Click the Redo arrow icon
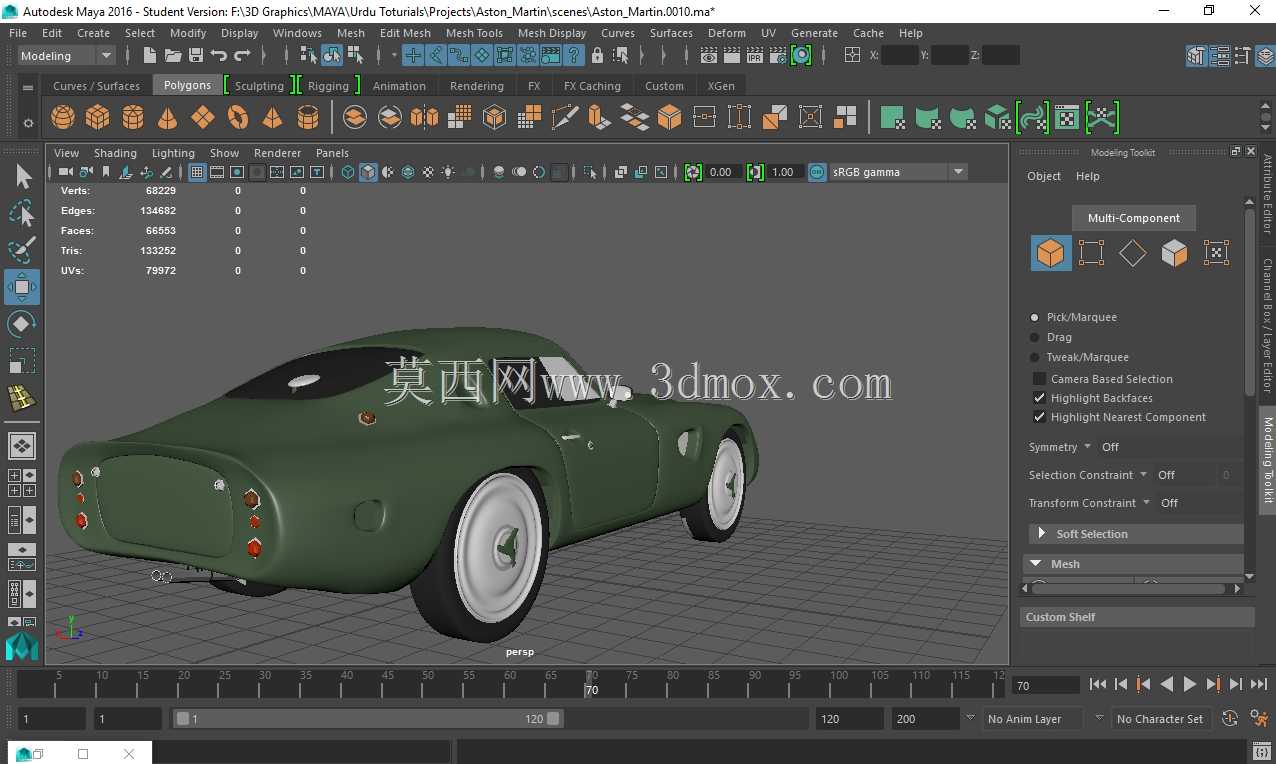Image resolution: width=1276 pixels, height=764 pixels. [x=242, y=56]
